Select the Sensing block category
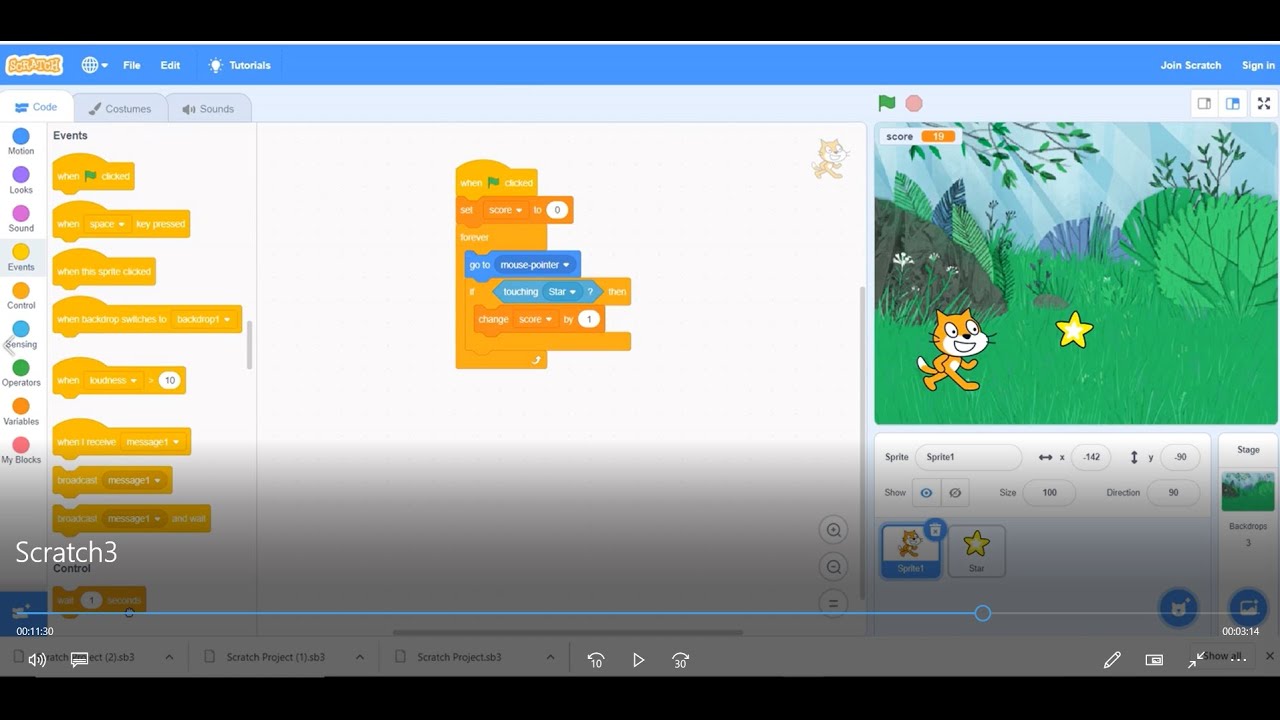The width and height of the screenshot is (1280, 720). 21,334
